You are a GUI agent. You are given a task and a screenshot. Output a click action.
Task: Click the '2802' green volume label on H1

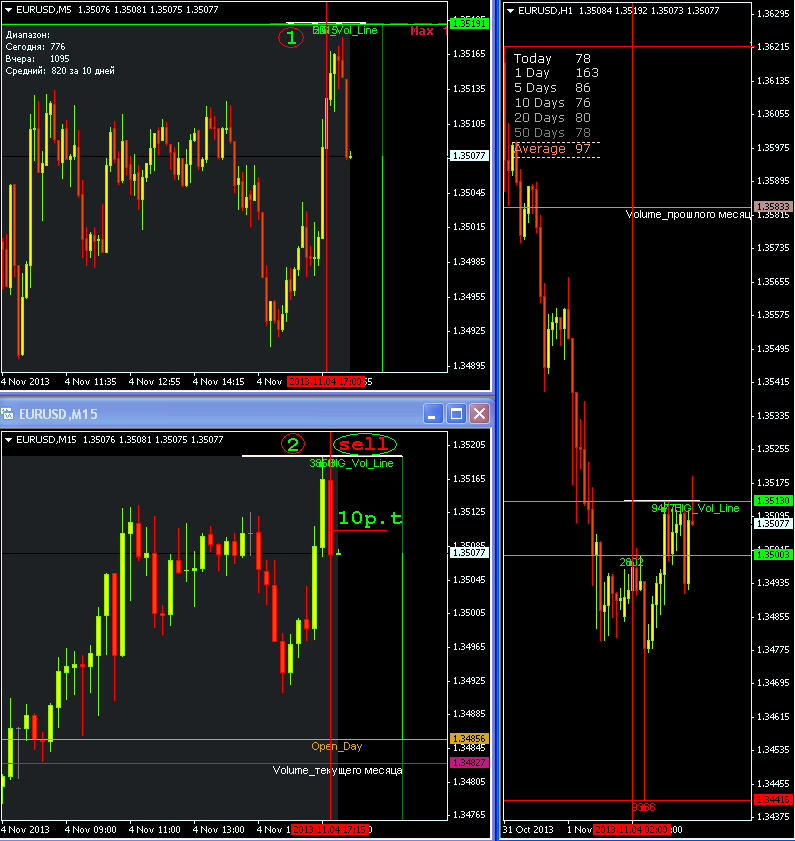[x=631, y=563]
